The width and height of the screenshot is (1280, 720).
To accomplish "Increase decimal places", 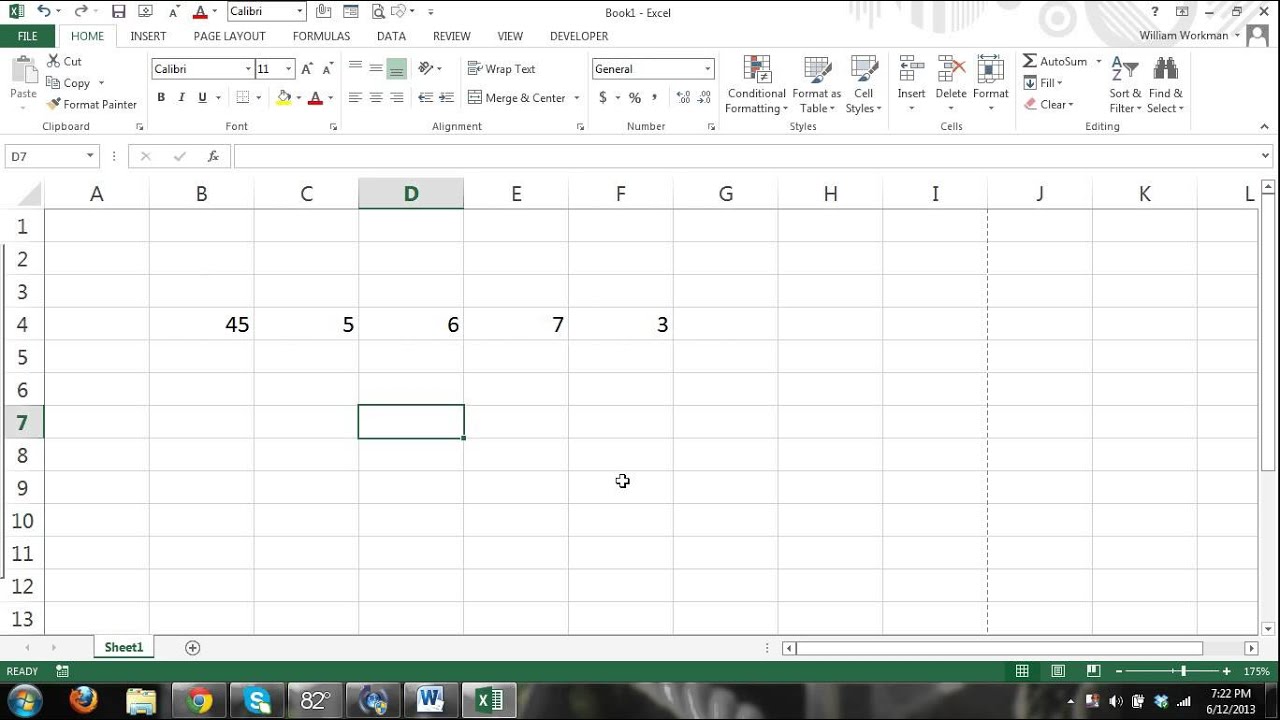I will click(x=683, y=97).
